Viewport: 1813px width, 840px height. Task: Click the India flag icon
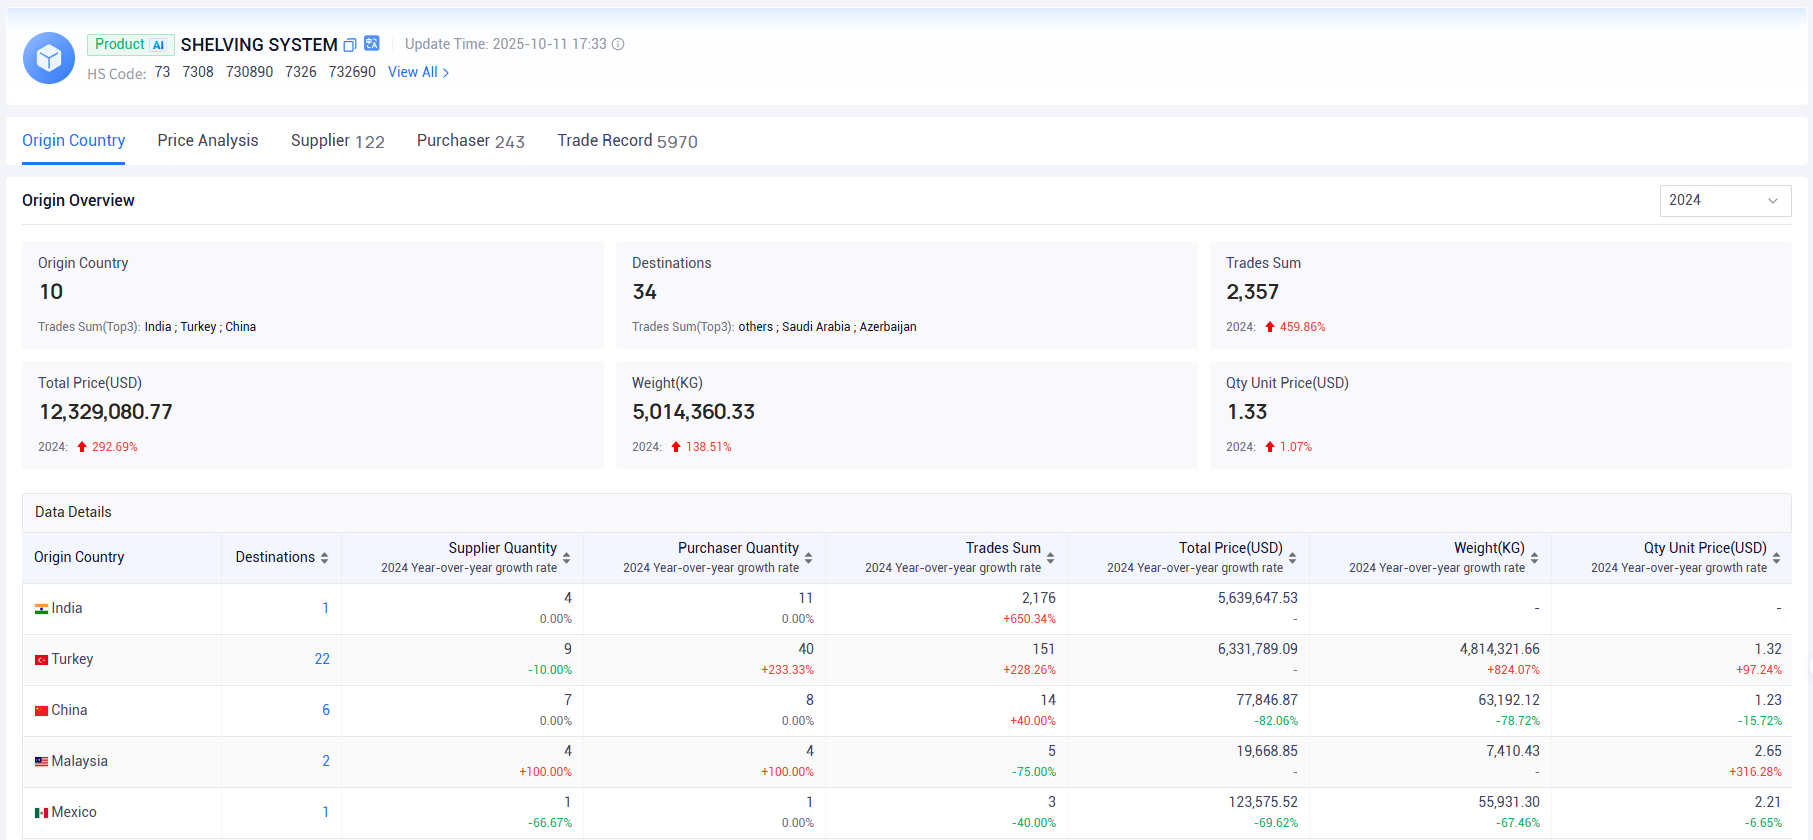pyautogui.click(x=41, y=609)
